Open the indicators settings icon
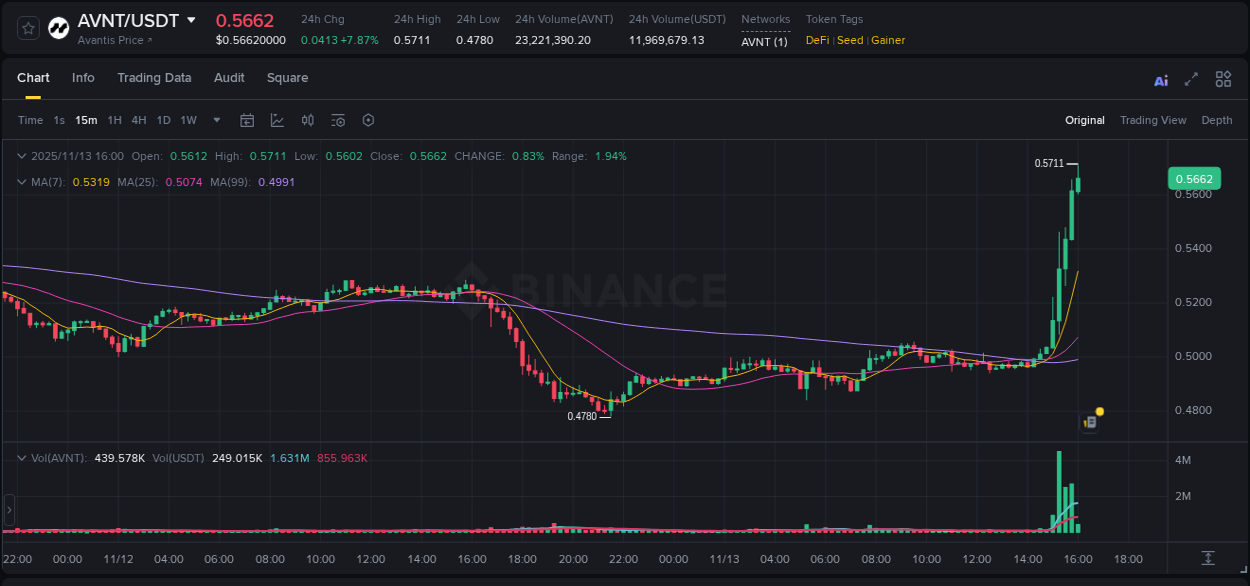Viewport: 1250px width, 586px height. 337,120
